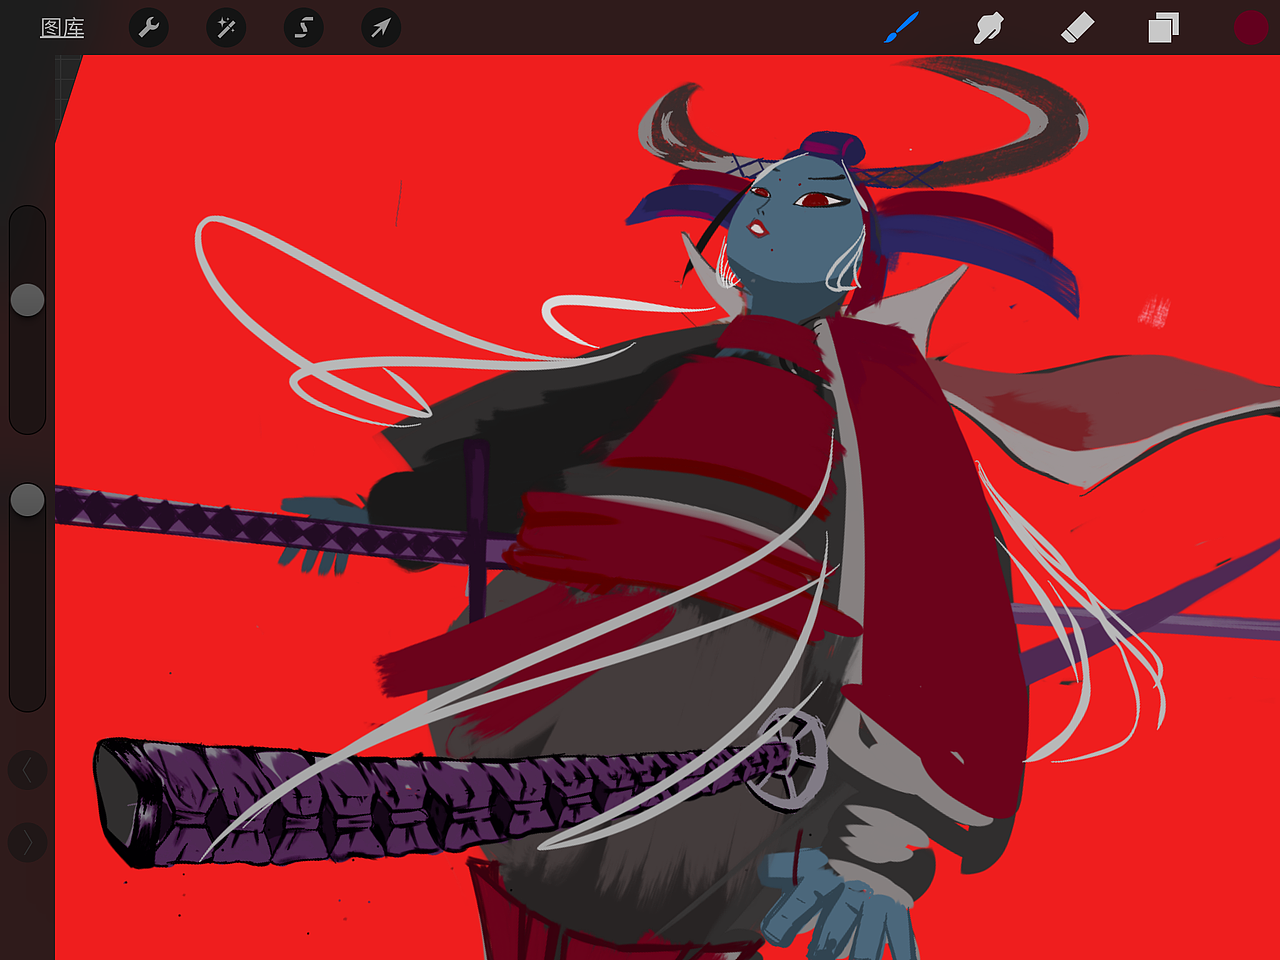Select the Smudge tool

coord(988,27)
